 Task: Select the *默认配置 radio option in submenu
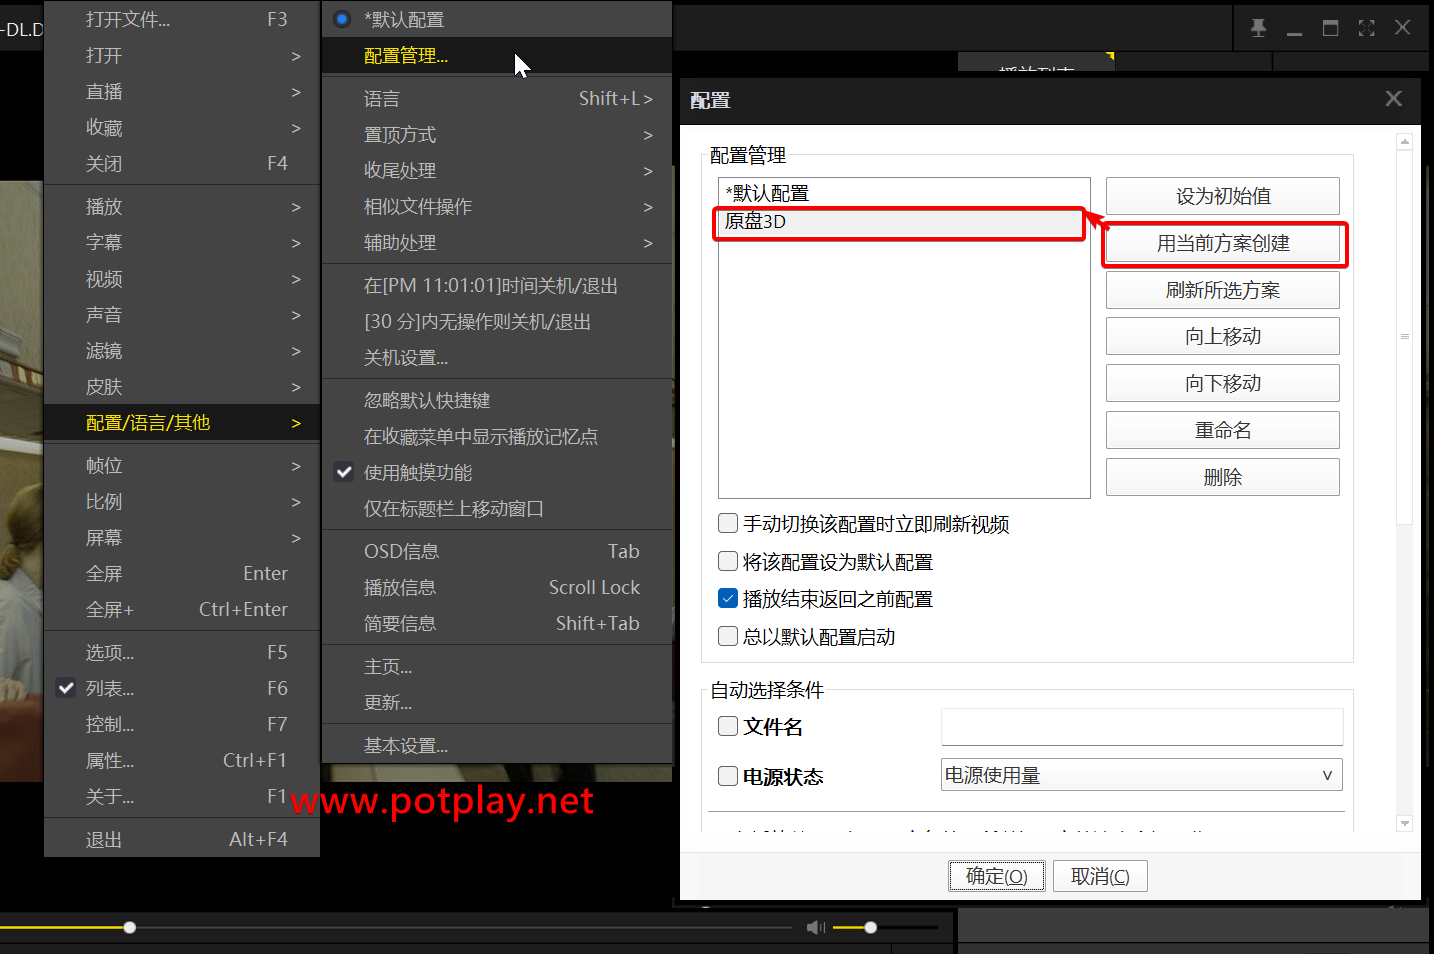(x=497, y=19)
